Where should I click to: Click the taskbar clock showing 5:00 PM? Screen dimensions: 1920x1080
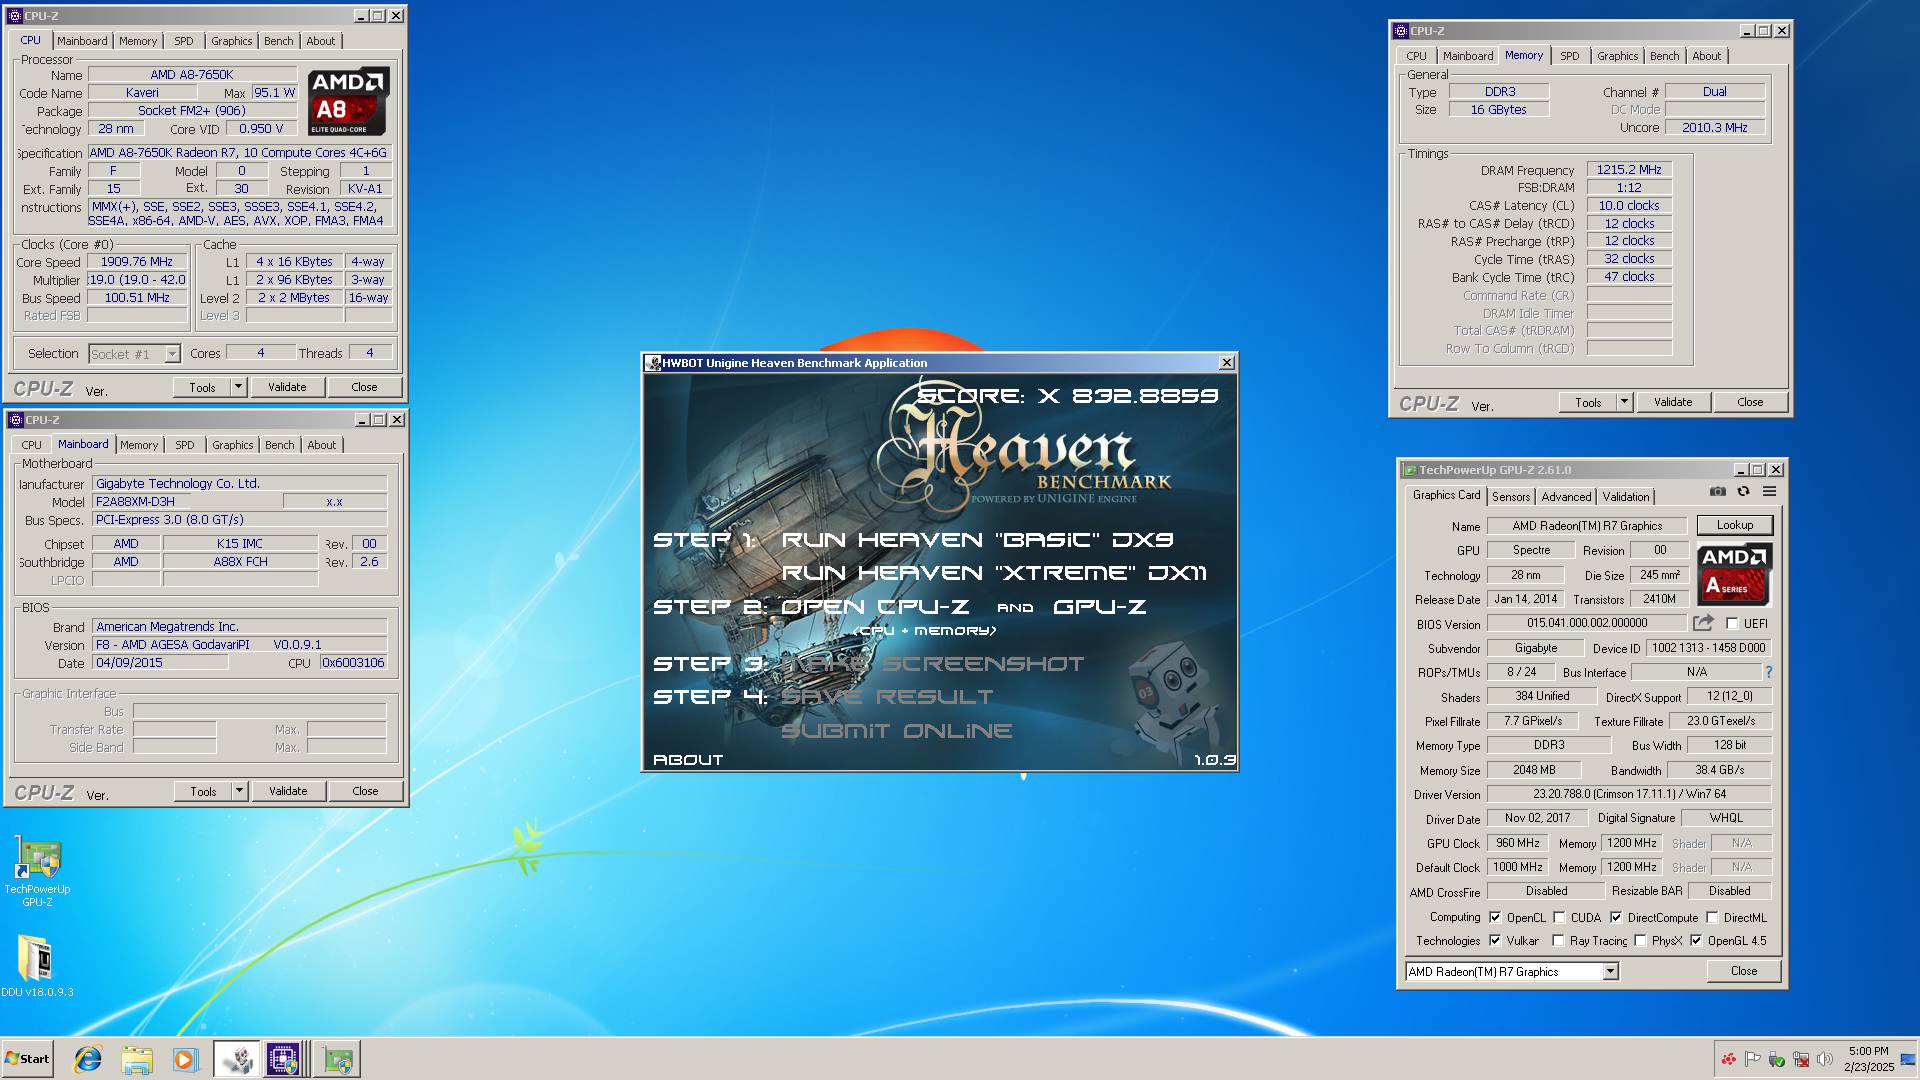1868,1059
